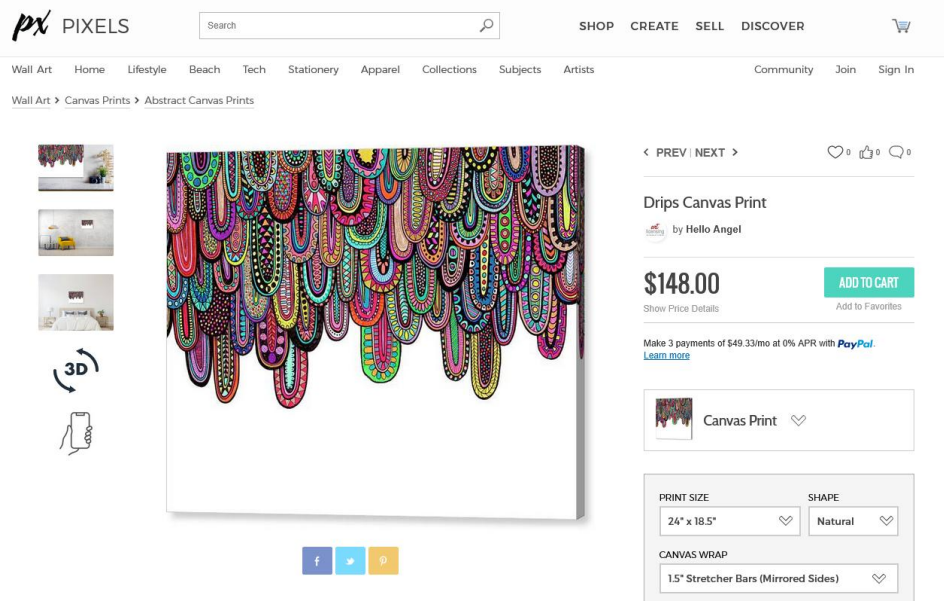This screenshot has height=616, width=944.
Task: Open the SHOP menu
Action: pos(597,26)
